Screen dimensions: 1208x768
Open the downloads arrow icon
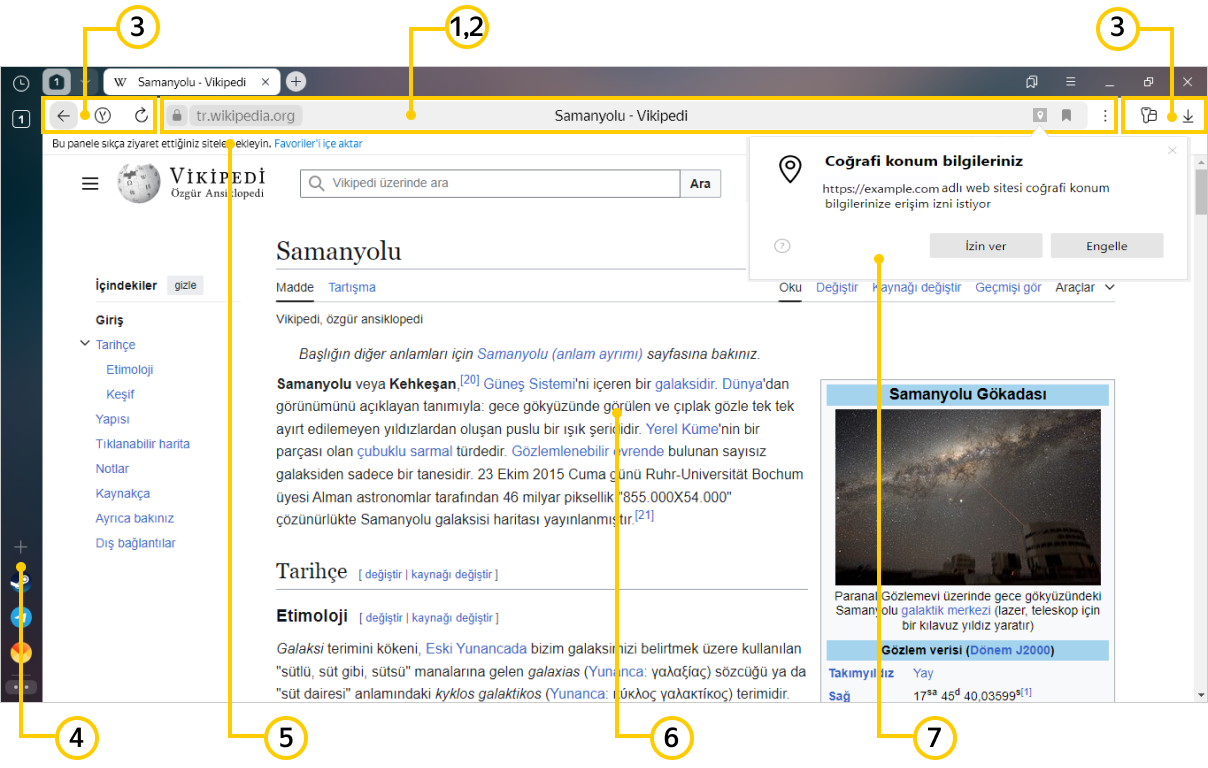1188,116
